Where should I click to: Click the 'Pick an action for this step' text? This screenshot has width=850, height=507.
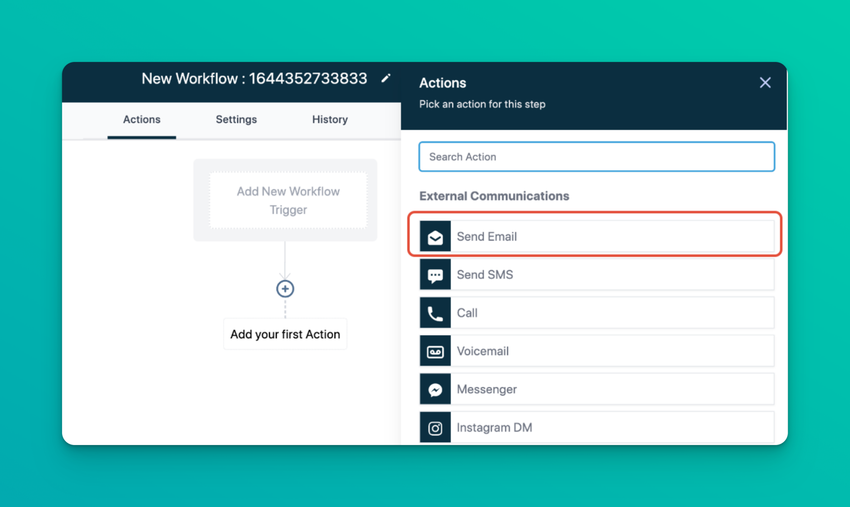point(482,104)
